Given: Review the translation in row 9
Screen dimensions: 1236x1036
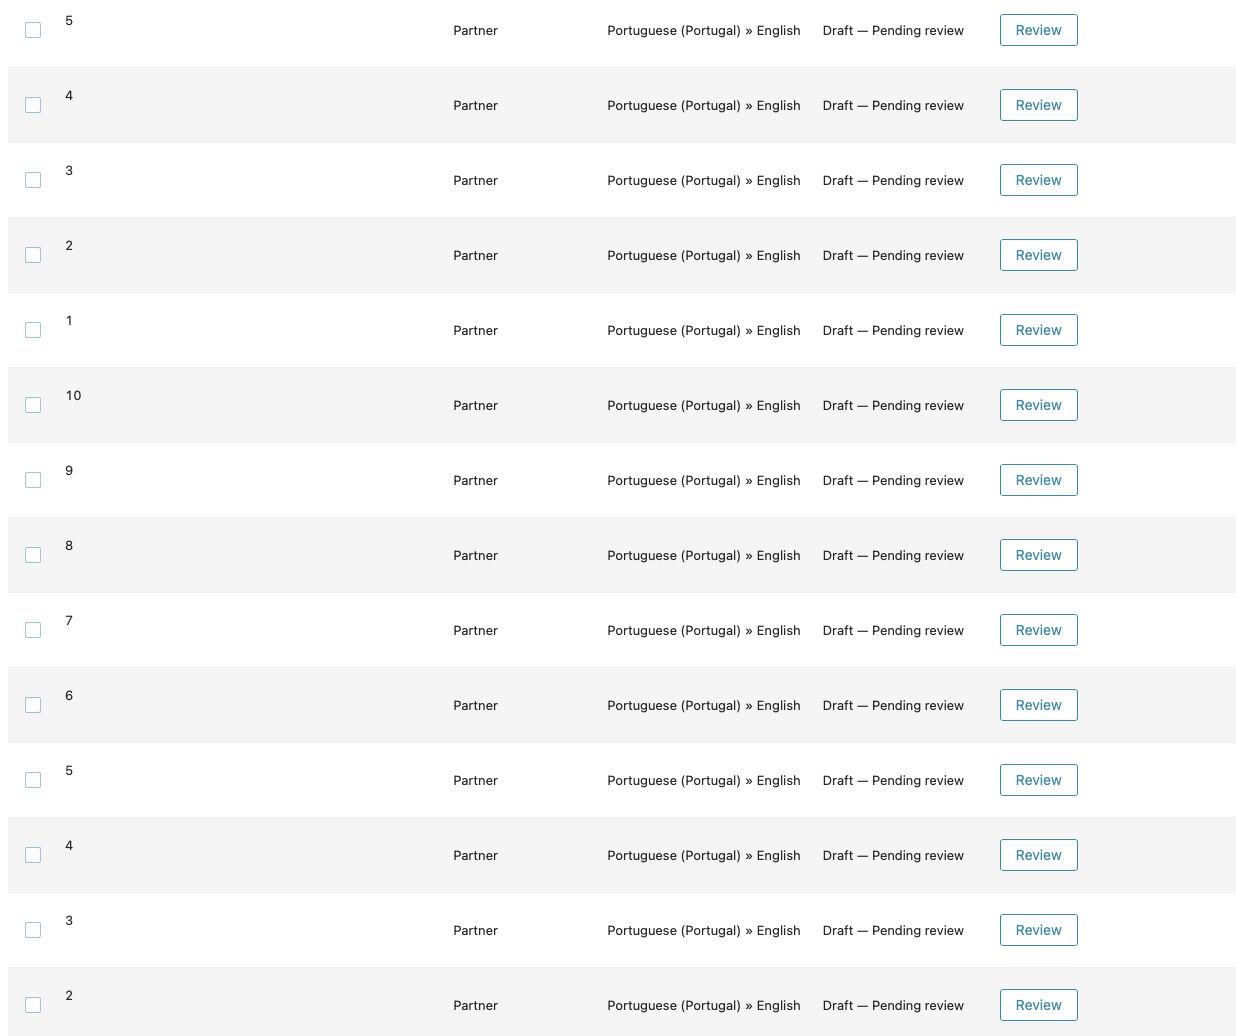Looking at the screenshot, I should 1038,480.
